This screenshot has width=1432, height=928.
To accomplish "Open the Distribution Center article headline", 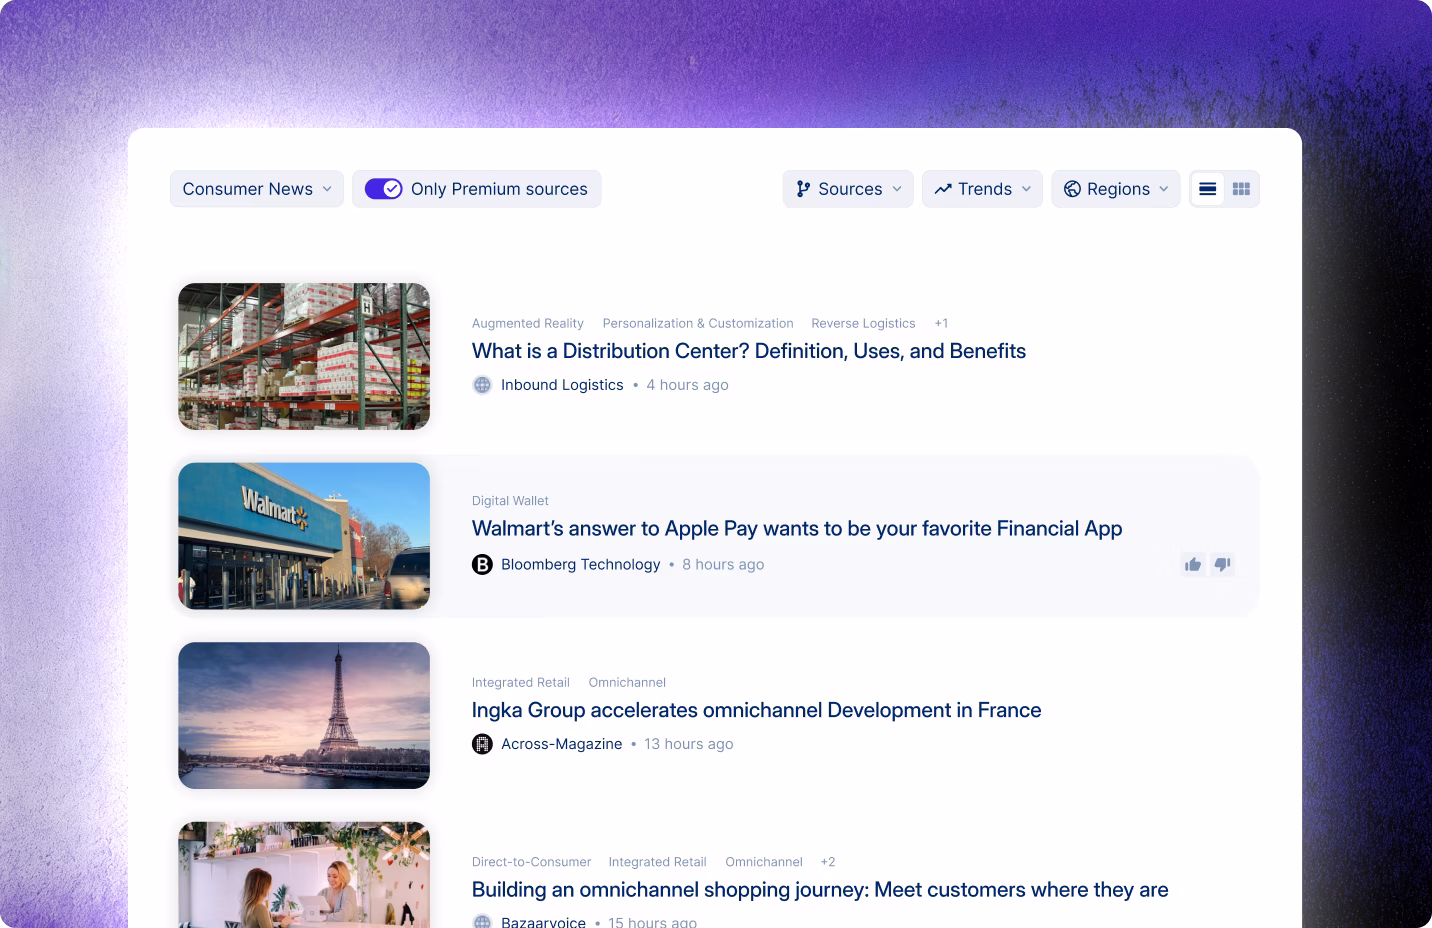I will coord(749,351).
